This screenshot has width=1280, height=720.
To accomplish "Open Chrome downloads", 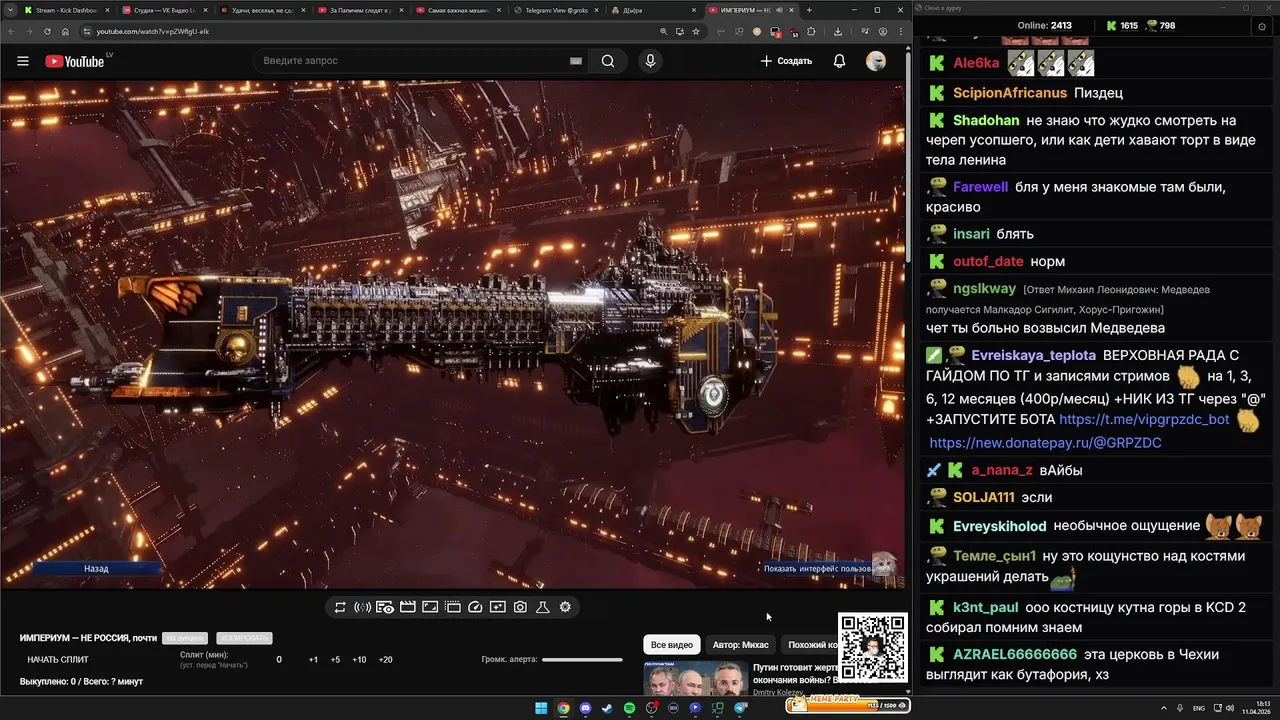I will point(838,31).
